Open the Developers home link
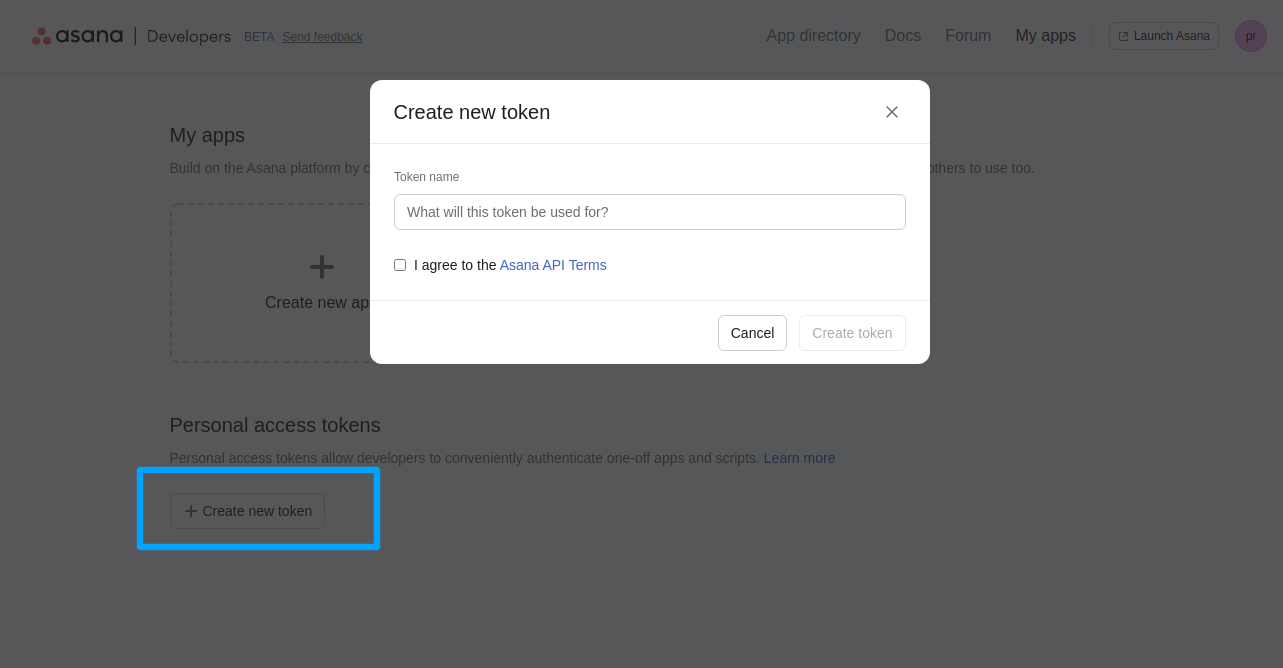Viewport: 1283px width, 668px height. [x=188, y=36]
